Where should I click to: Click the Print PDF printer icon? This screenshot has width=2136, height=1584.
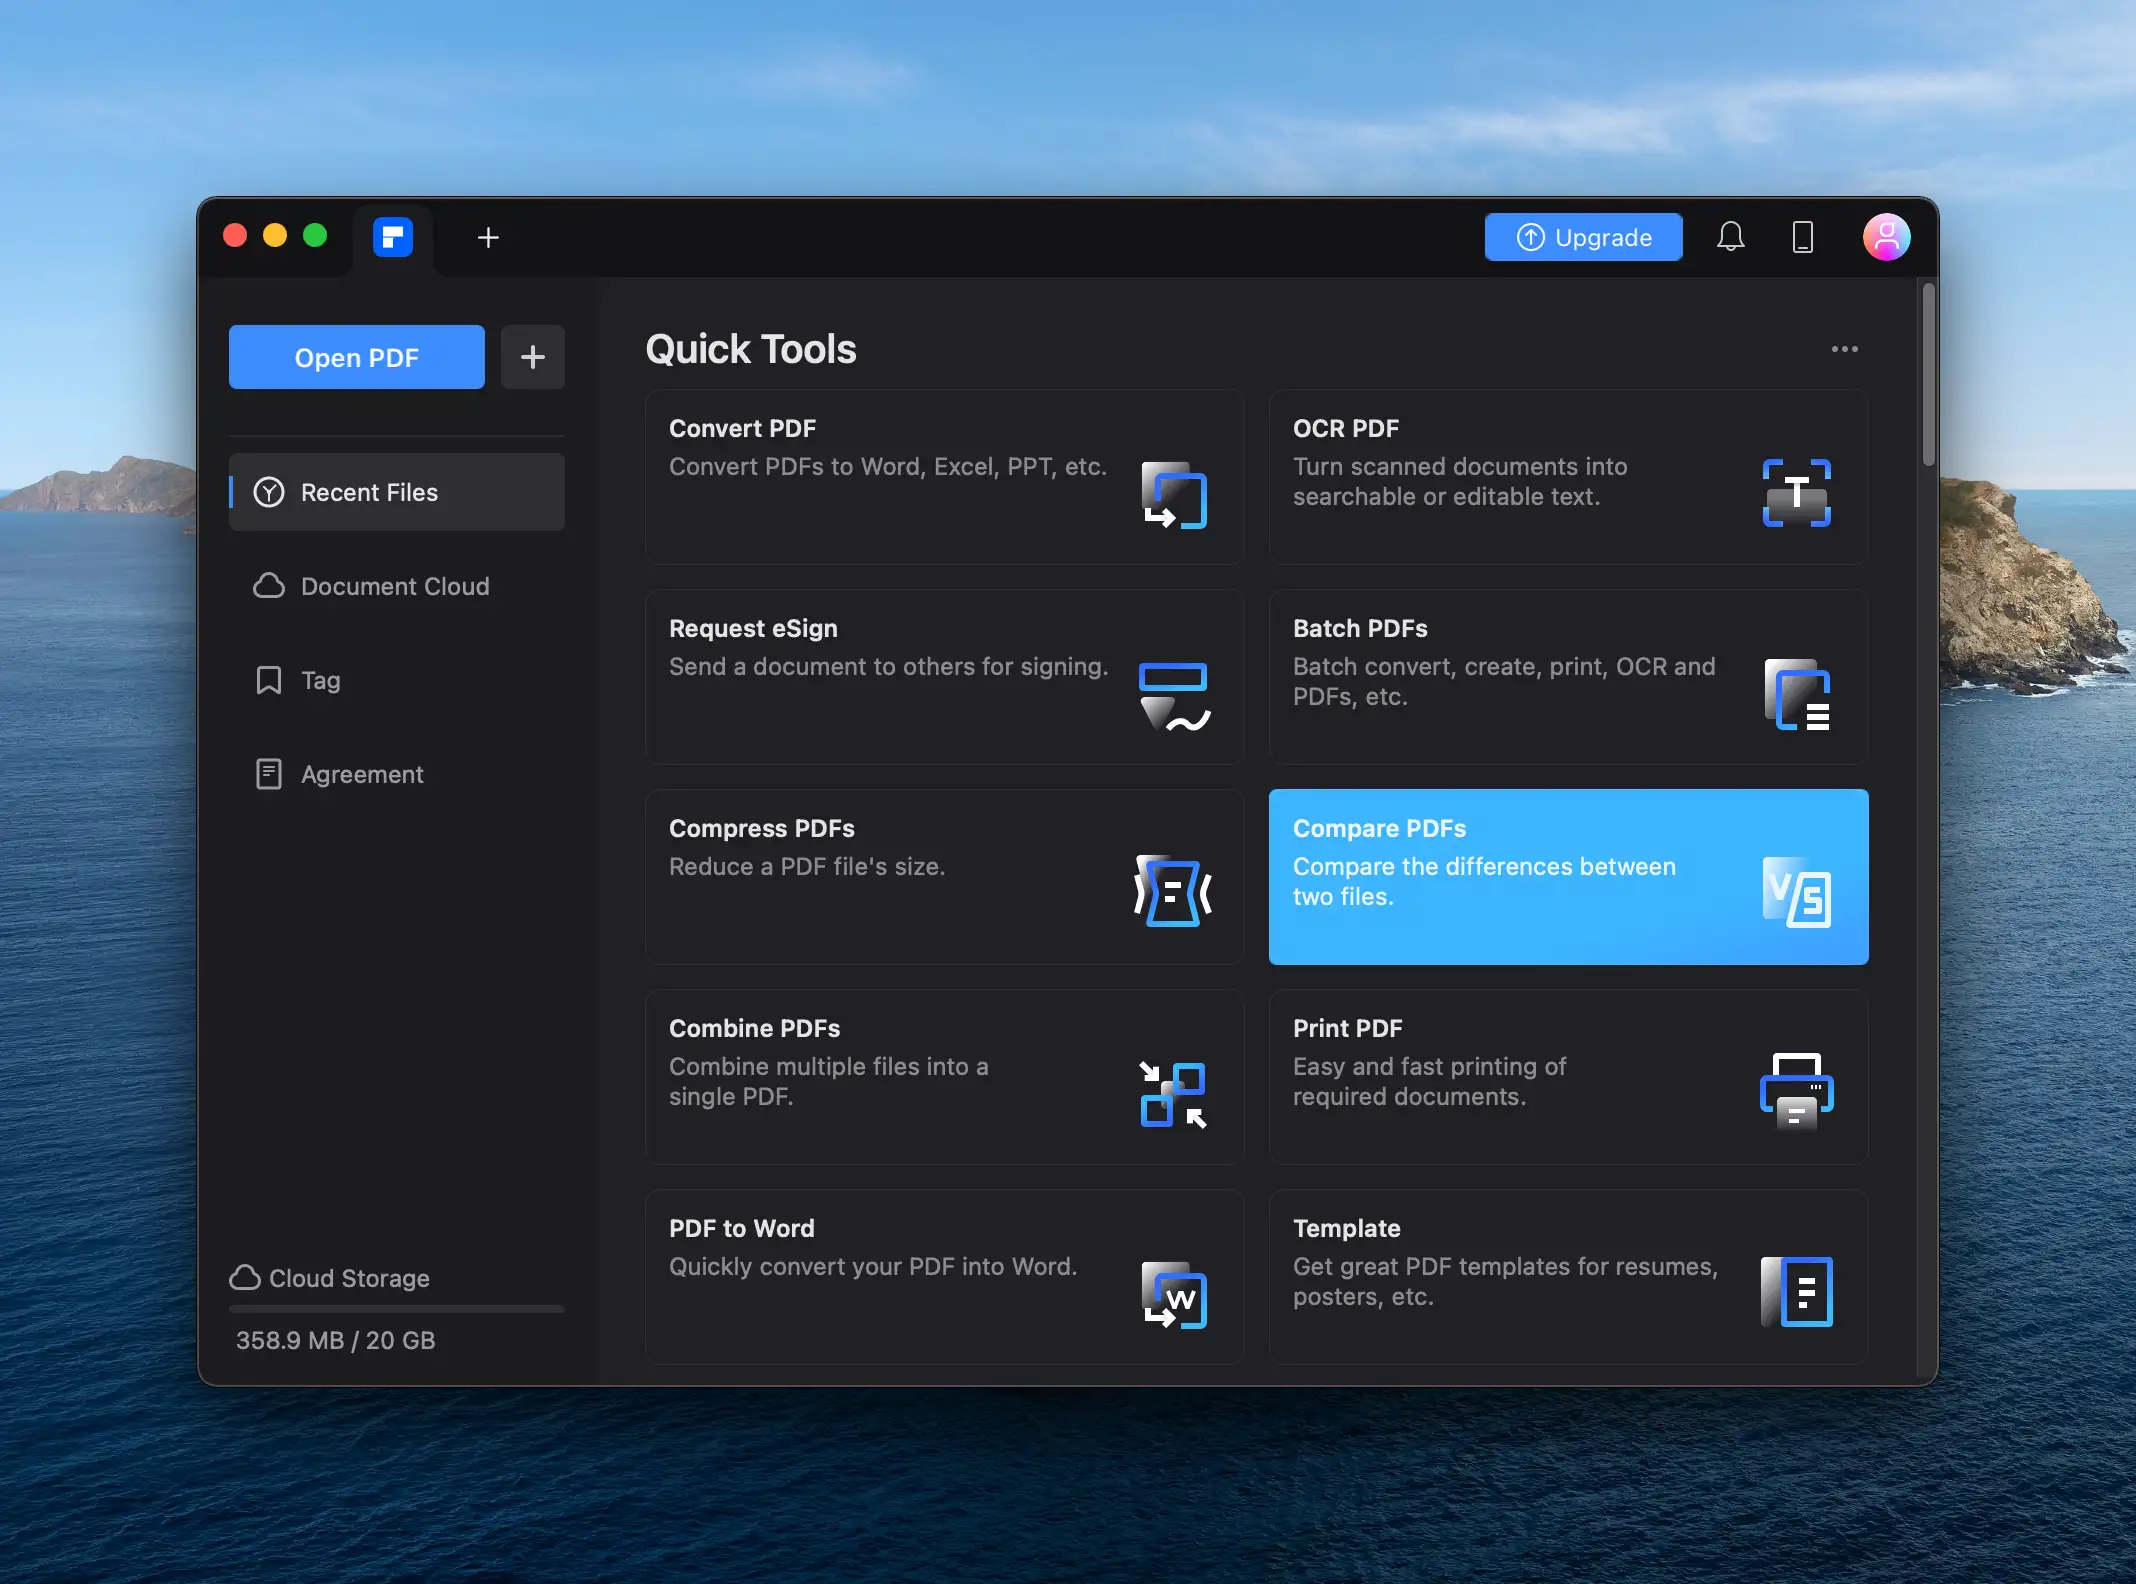(1797, 1091)
